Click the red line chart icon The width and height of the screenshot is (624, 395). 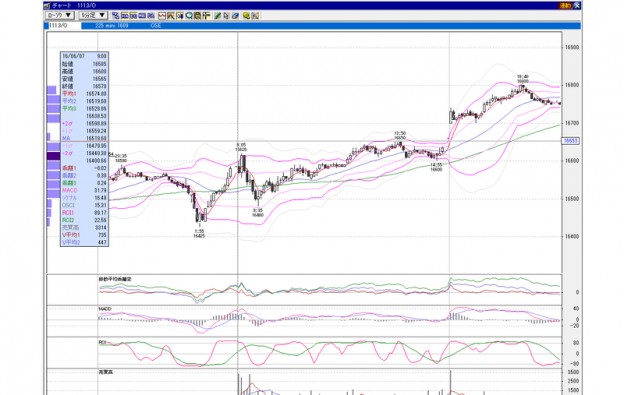pyautogui.click(x=162, y=16)
